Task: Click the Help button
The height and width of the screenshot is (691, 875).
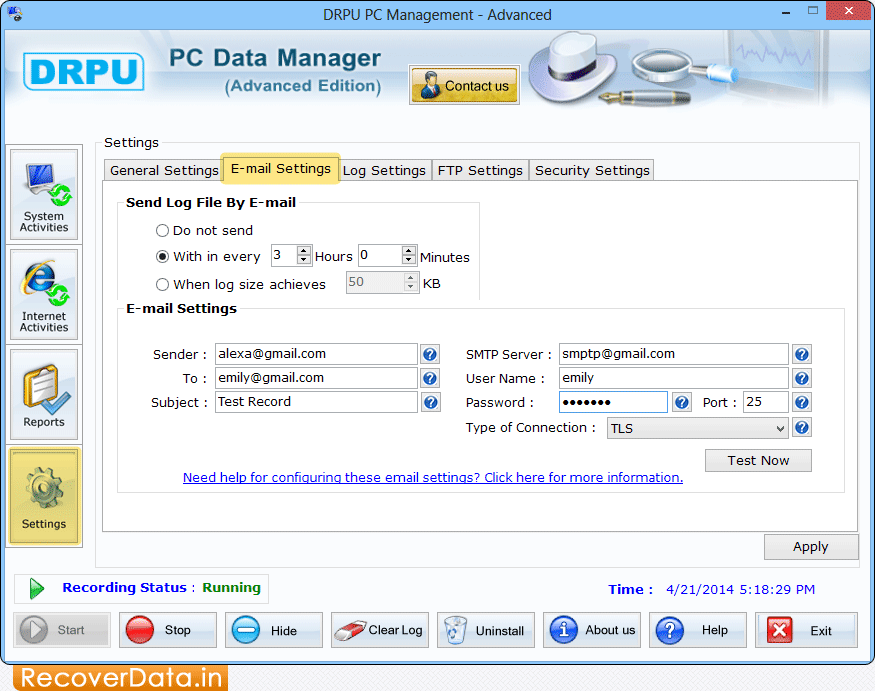Action: pyautogui.click(x=698, y=630)
